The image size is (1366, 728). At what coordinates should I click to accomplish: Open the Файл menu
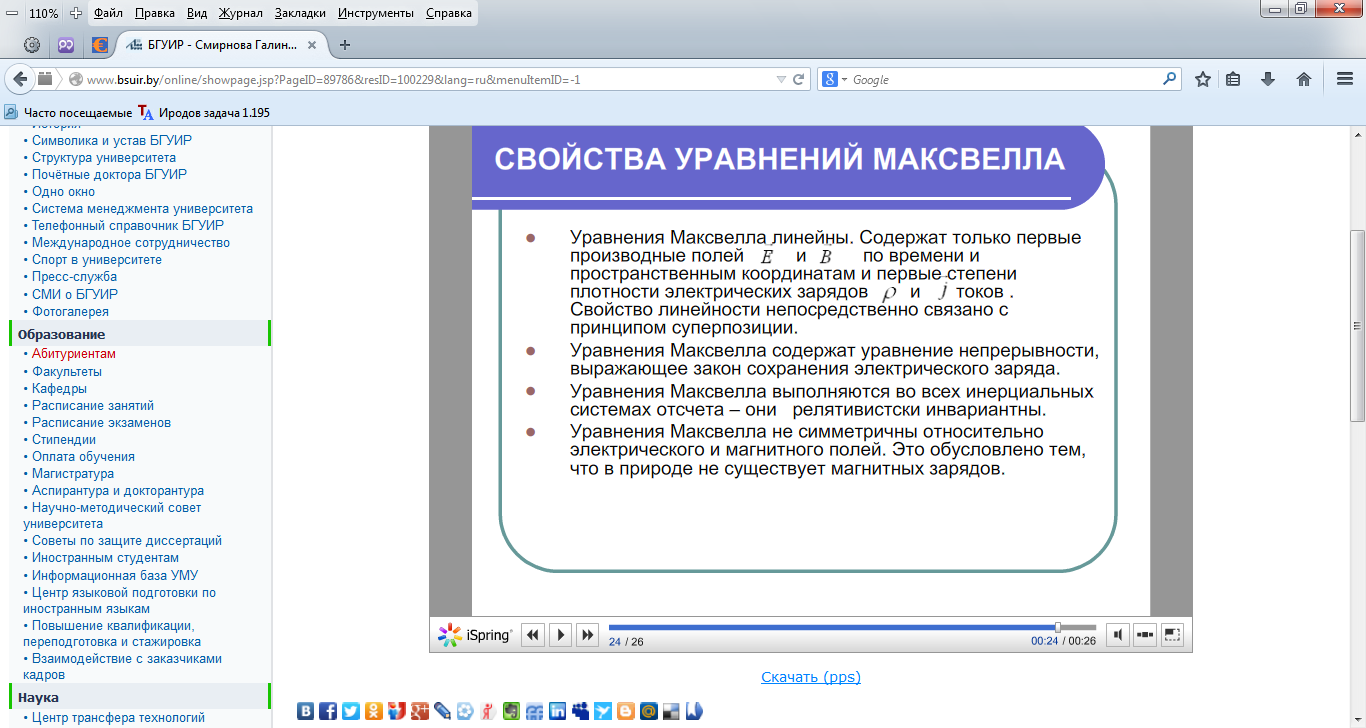(x=108, y=13)
